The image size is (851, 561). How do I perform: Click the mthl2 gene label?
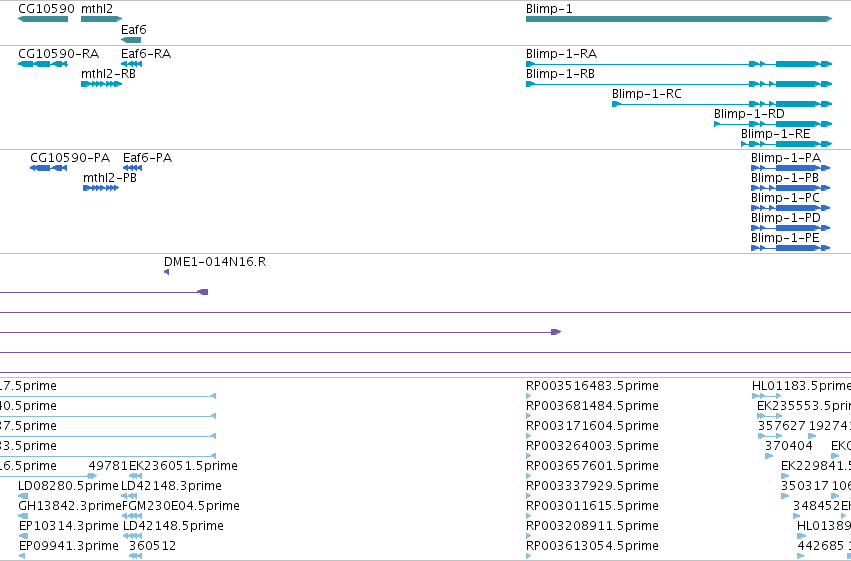pyautogui.click(x=97, y=9)
